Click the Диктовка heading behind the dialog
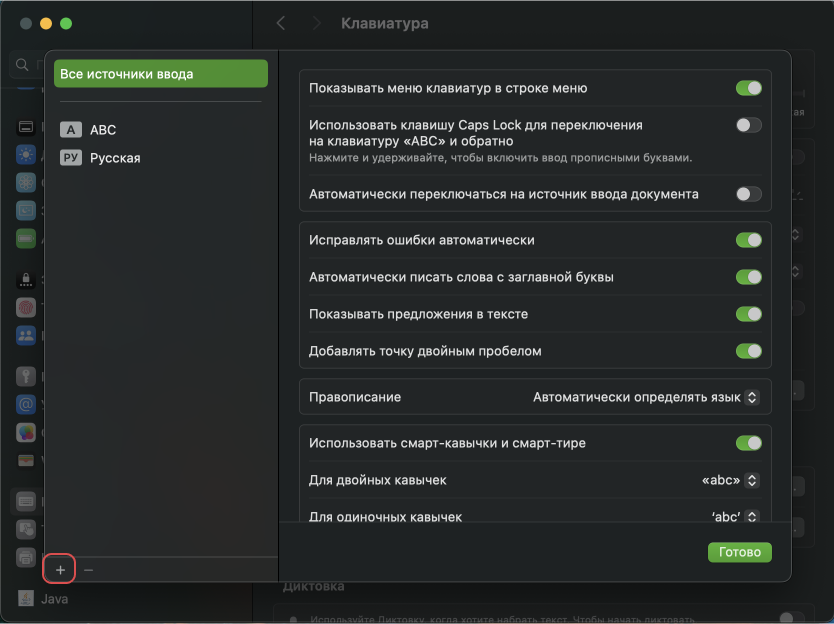This screenshot has width=834, height=624. tap(313, 586)
